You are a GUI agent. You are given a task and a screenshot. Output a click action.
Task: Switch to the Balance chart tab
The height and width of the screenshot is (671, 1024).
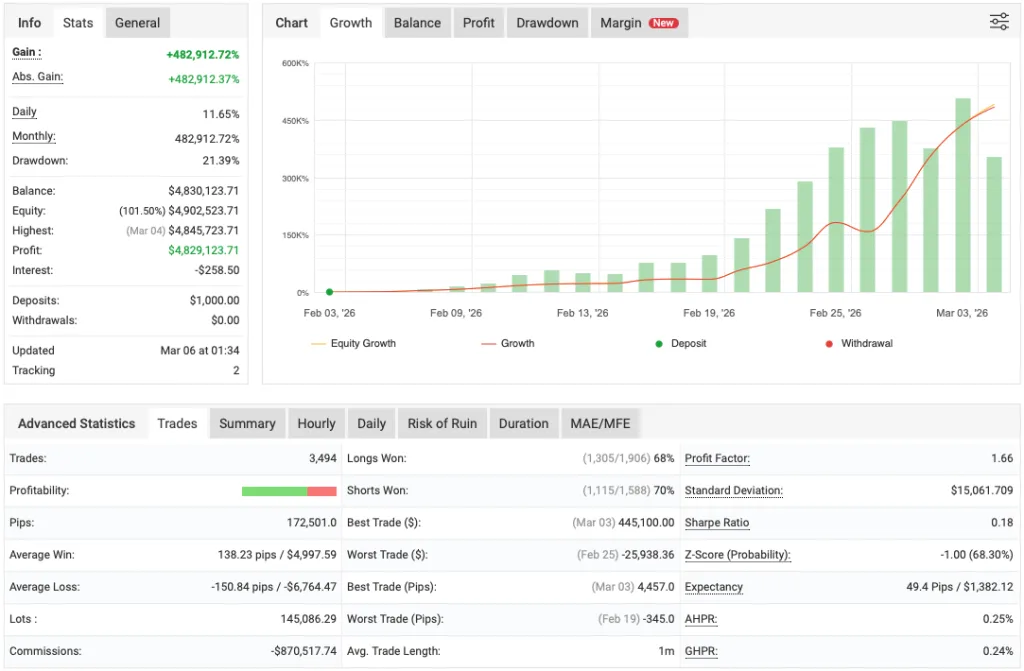pyautogui.click(x=417, y=22)
